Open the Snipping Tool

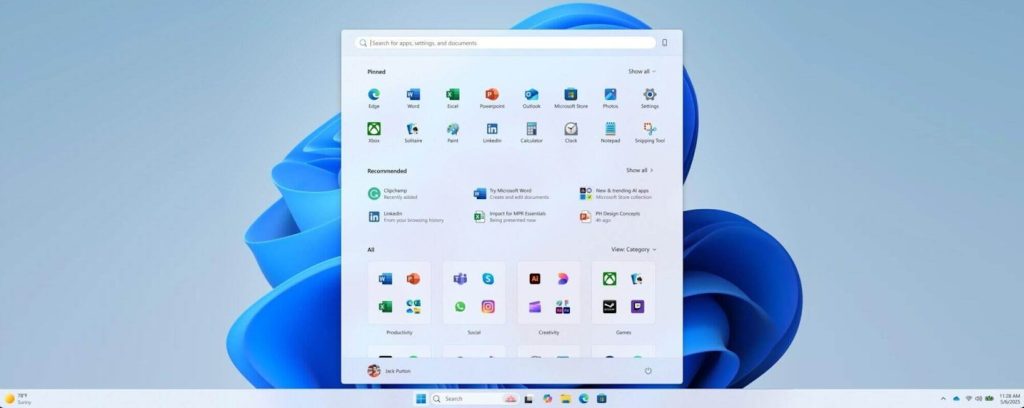click(649, 132)
